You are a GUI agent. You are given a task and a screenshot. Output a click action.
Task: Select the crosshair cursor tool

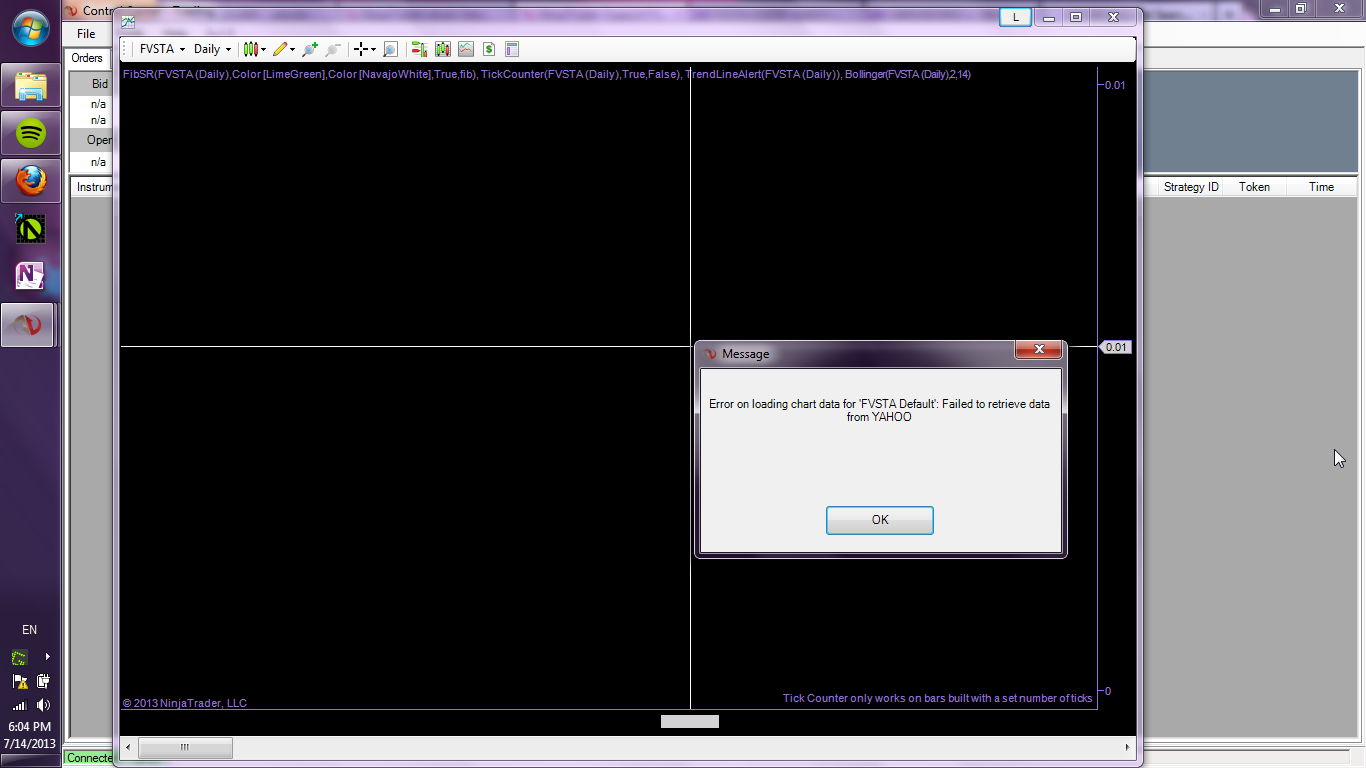point(361,49)
